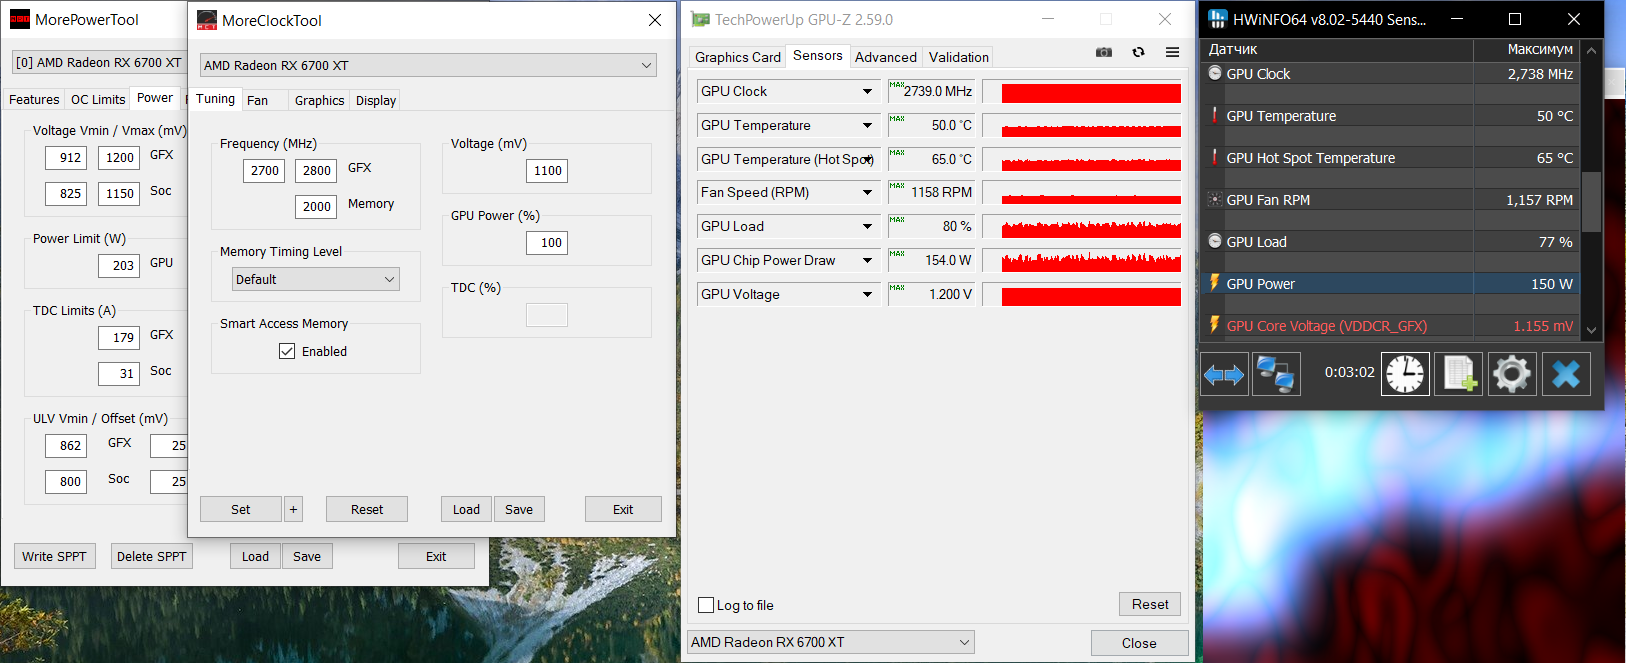Image resolution: width=1626 pixels, height=663 pixels.
Task: Switch to Graphics tab in MoreClockTool
Action: [x=319, y=100]
